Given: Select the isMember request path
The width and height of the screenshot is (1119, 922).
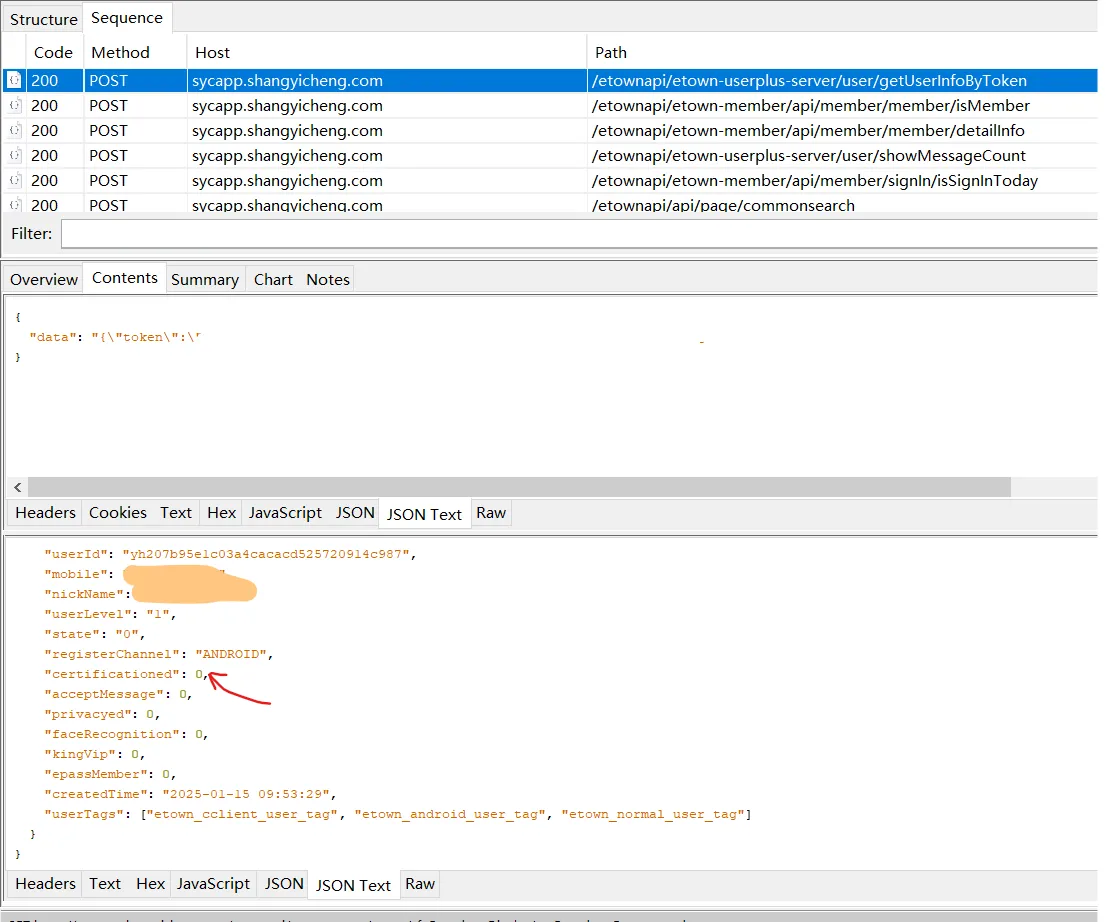Looking at the screenshot, I should [811, 106].
